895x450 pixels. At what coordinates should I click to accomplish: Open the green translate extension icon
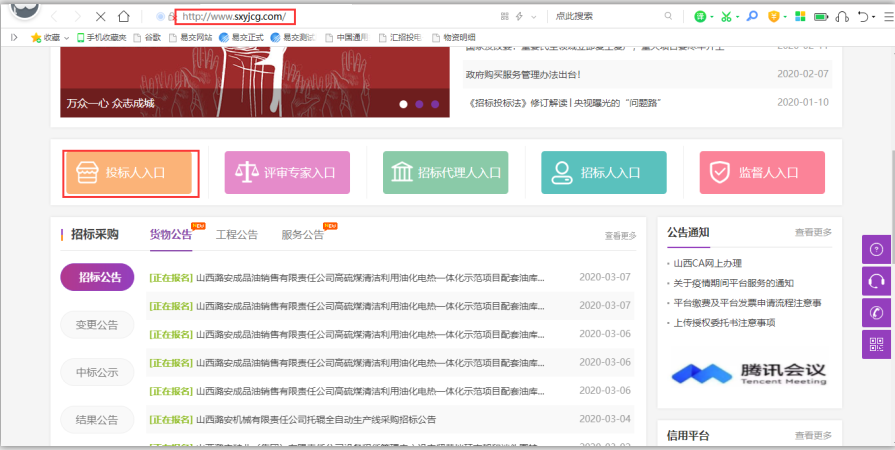[x=700, y=17]
